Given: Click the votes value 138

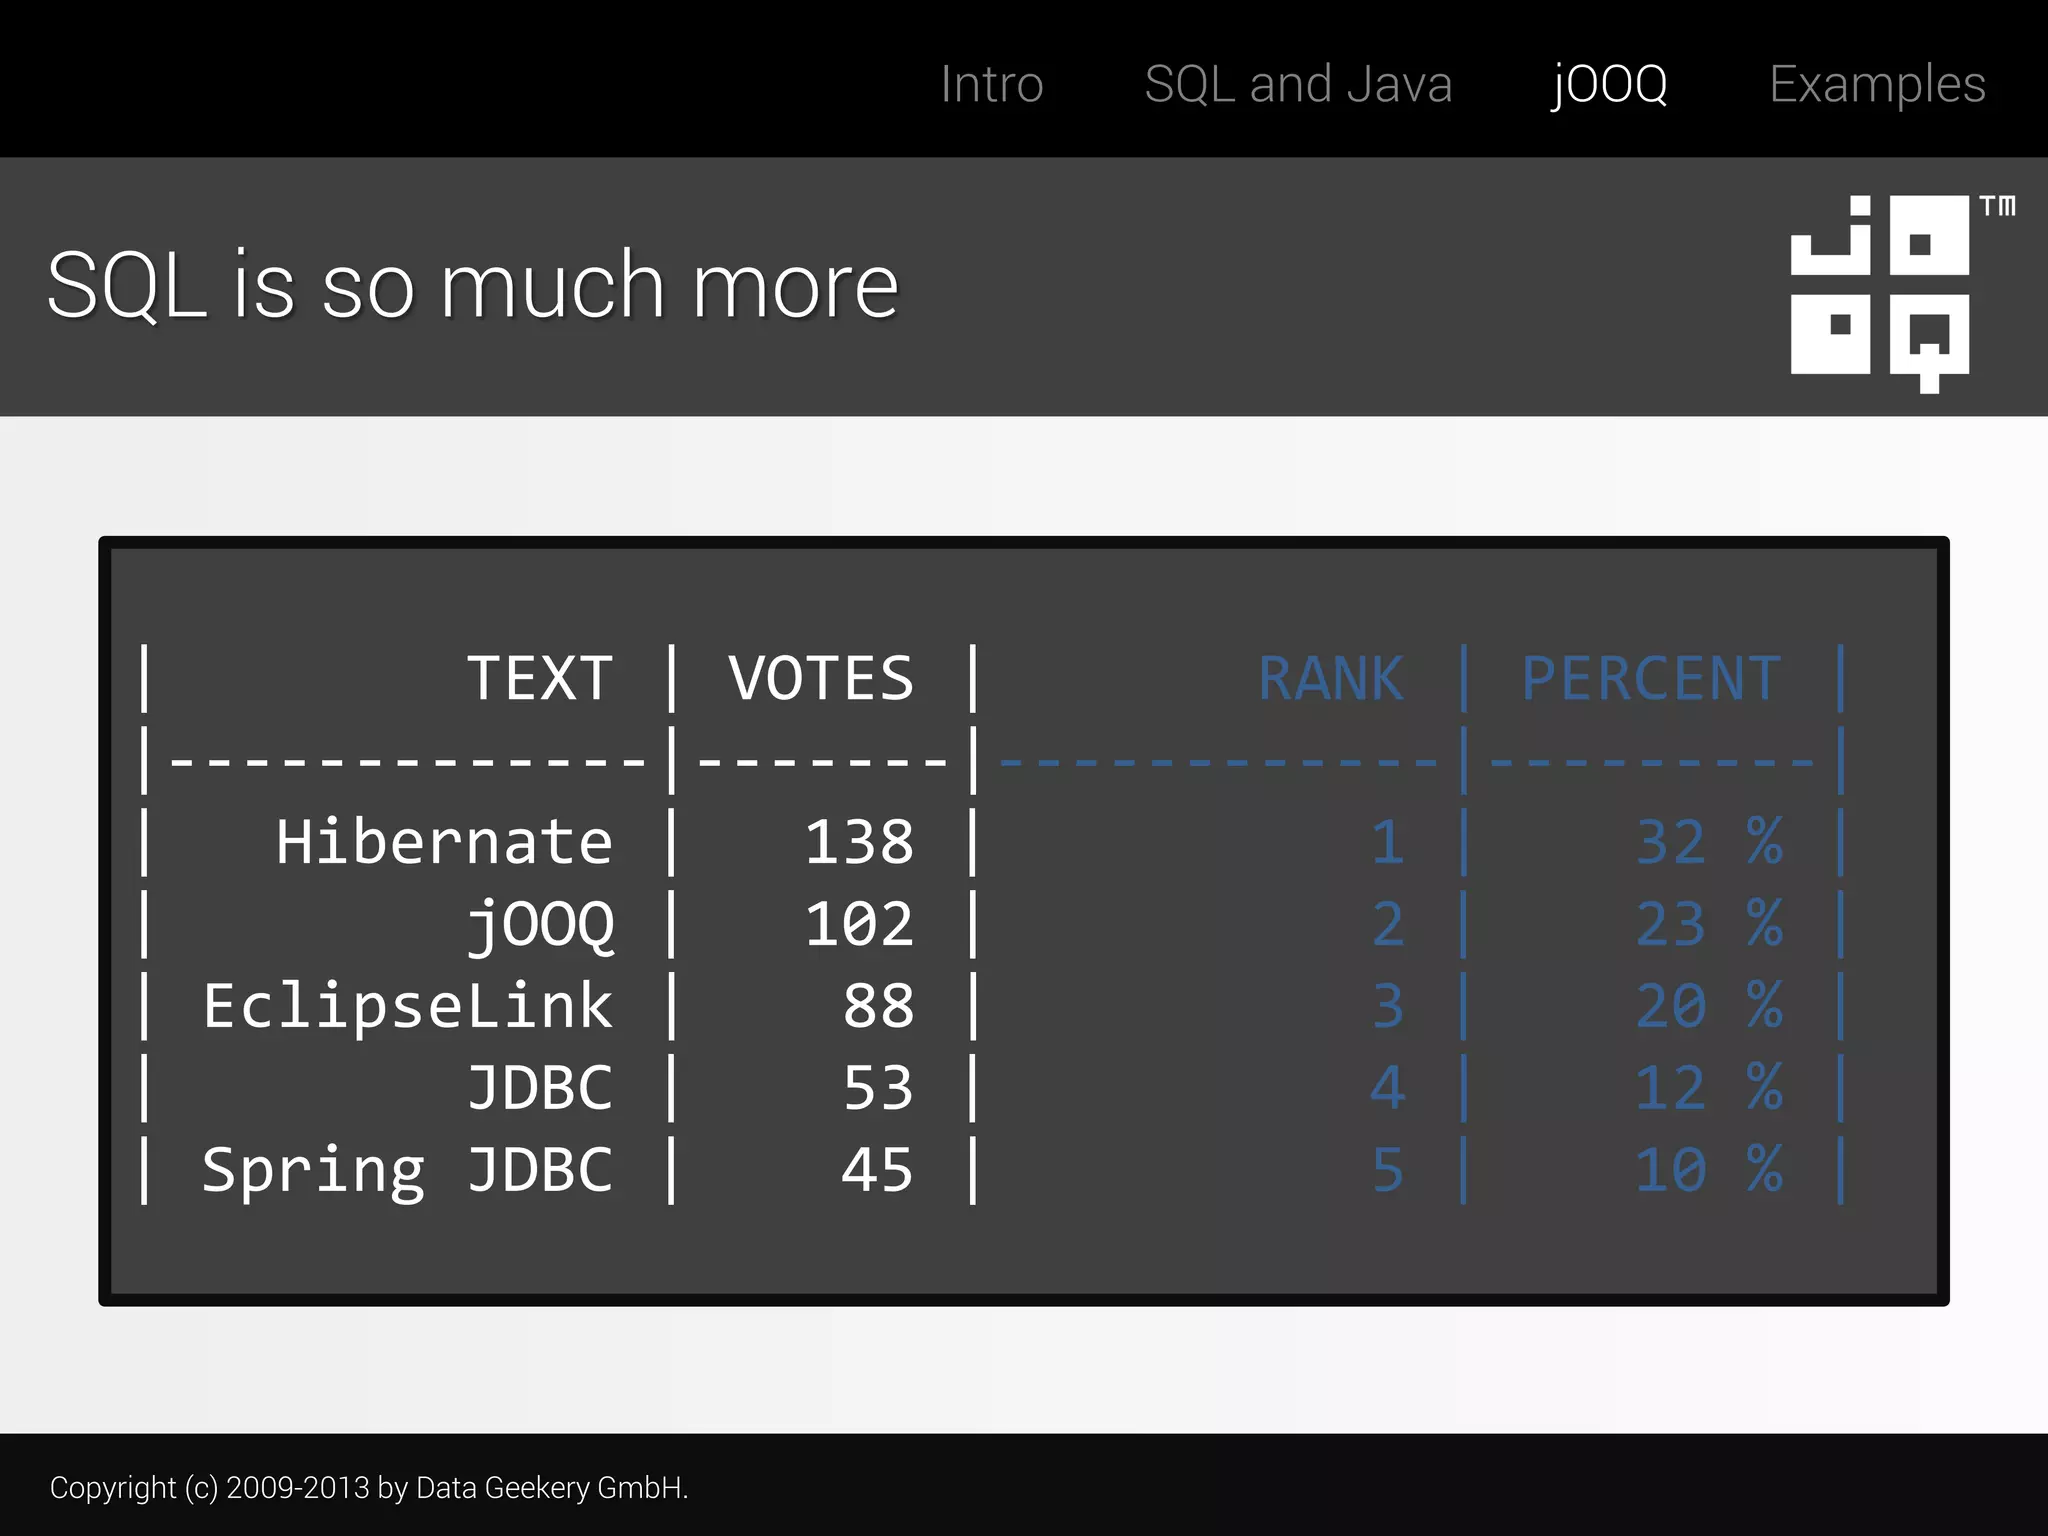Looking at the screenshot, I should pos(859,841).
